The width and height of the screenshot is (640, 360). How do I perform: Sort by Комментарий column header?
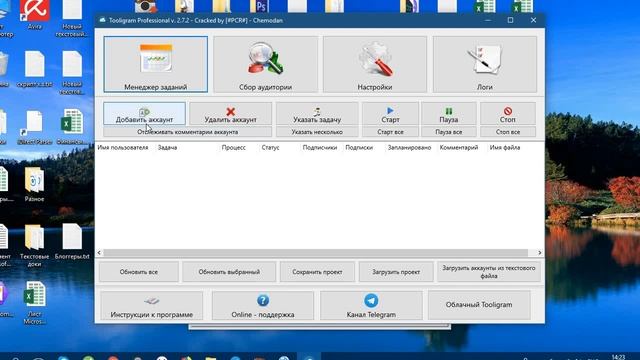point(459,147)
